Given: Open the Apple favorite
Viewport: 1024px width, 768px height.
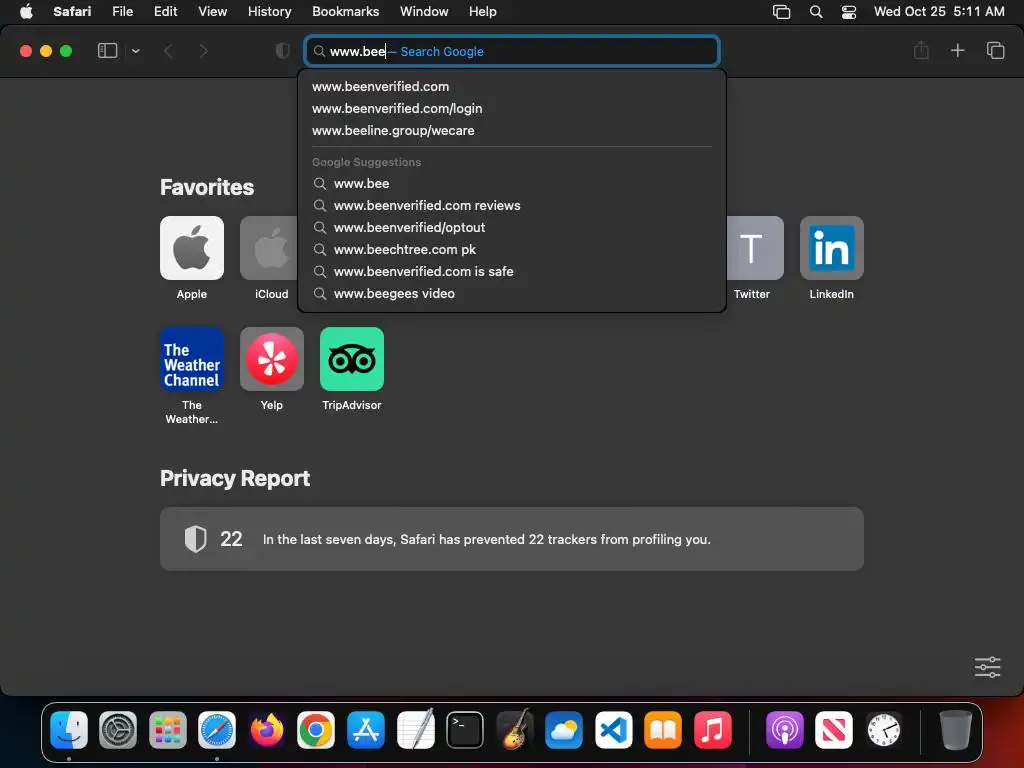Looking at the screenshot, I should pyautogui.click(x=192, y=248).
